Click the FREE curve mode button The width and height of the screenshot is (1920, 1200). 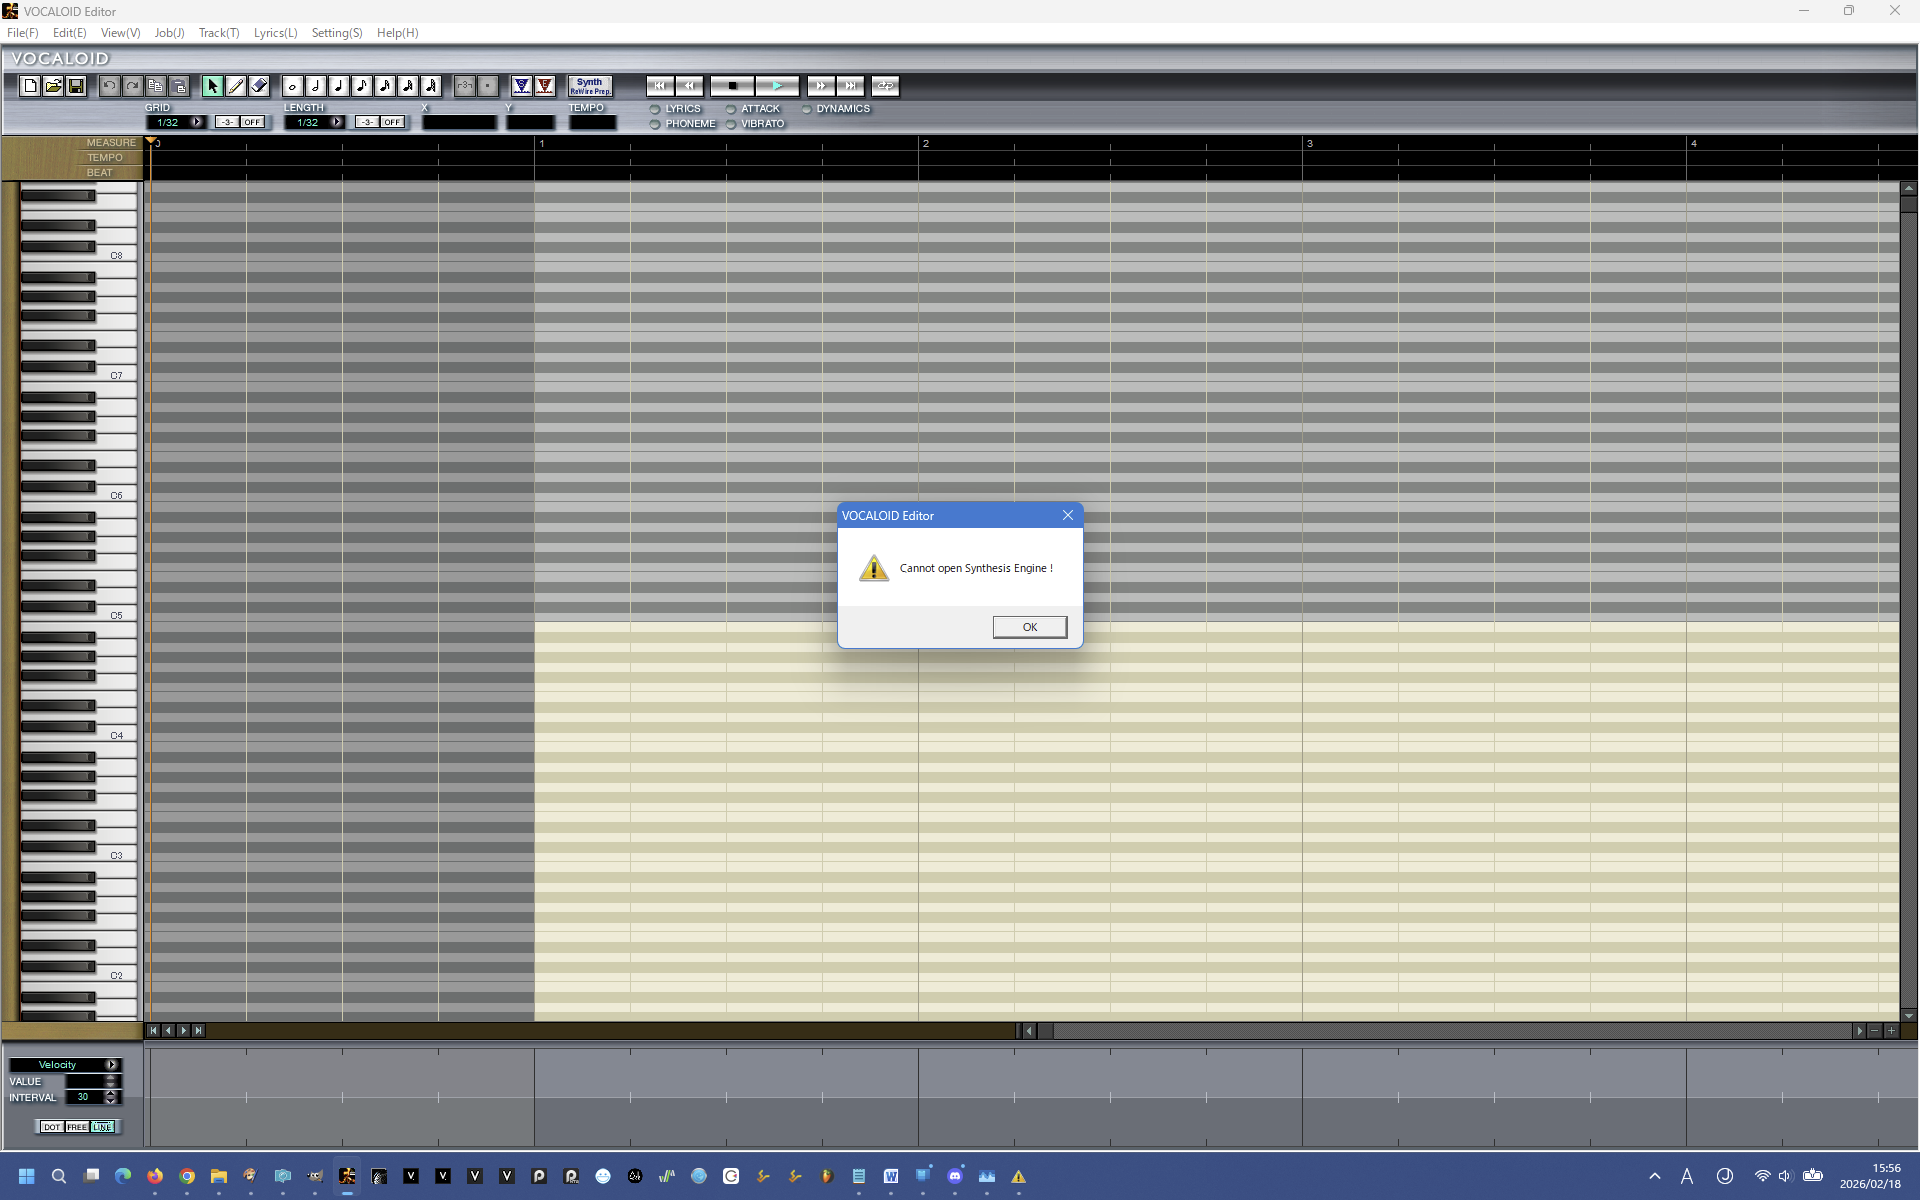(x=77, y=1127)
